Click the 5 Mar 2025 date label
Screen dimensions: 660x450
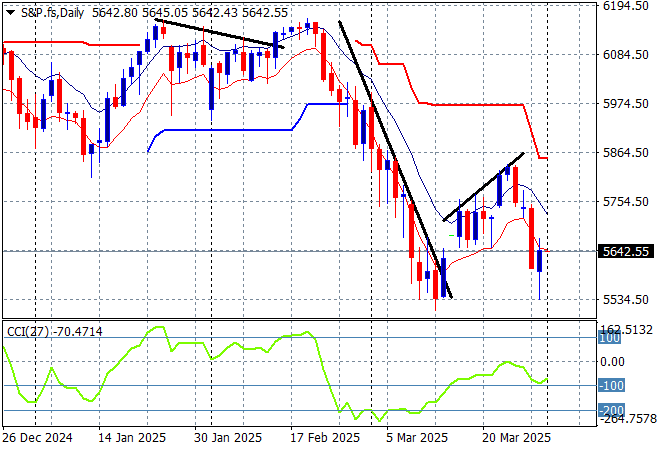click(417, 438)
